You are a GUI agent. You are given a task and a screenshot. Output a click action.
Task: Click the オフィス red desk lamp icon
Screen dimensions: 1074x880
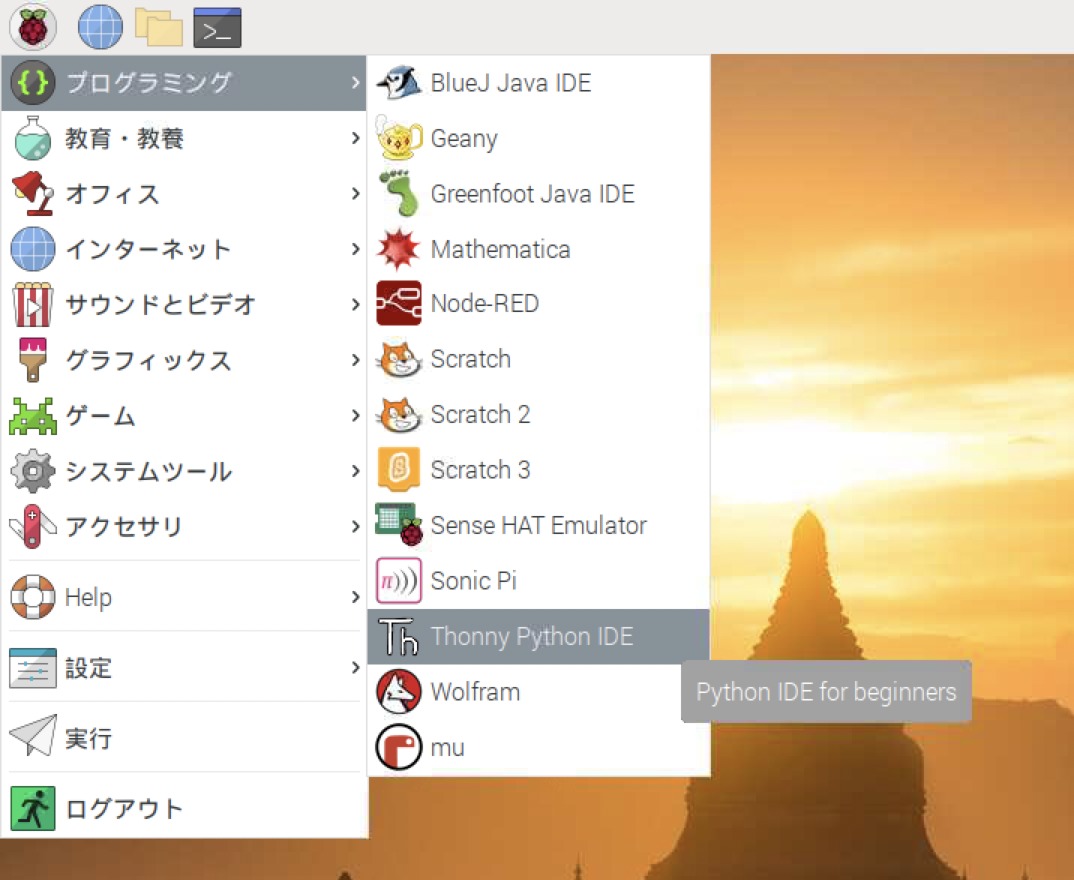[32, 194]
